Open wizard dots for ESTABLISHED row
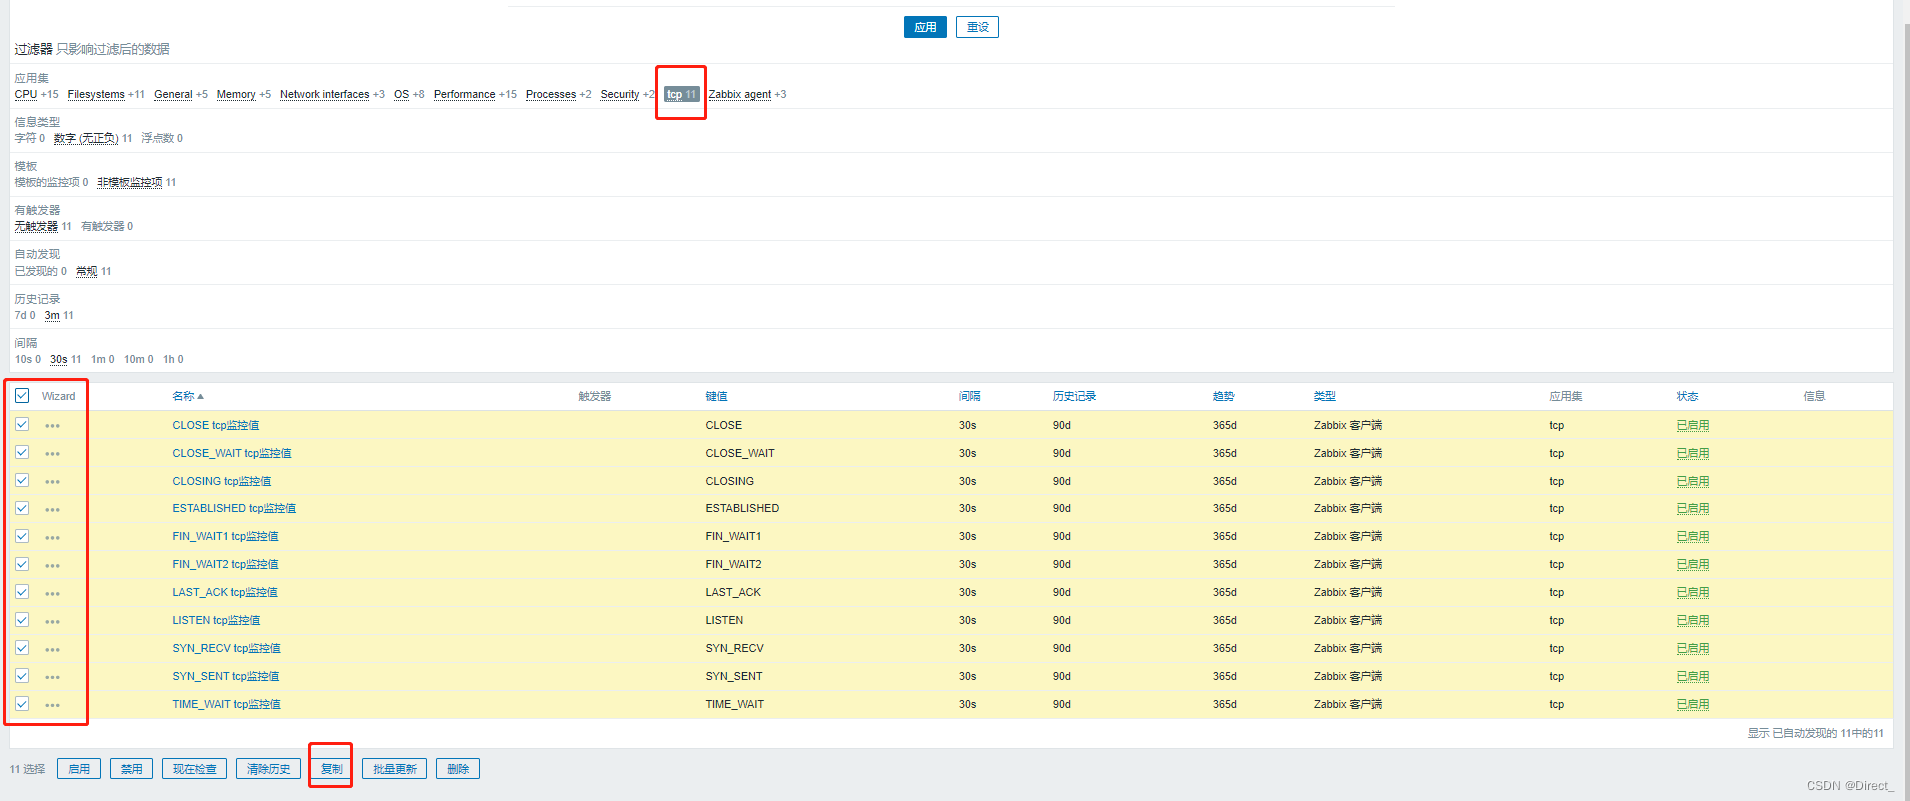1910x801 pixels. coord(52,510)
